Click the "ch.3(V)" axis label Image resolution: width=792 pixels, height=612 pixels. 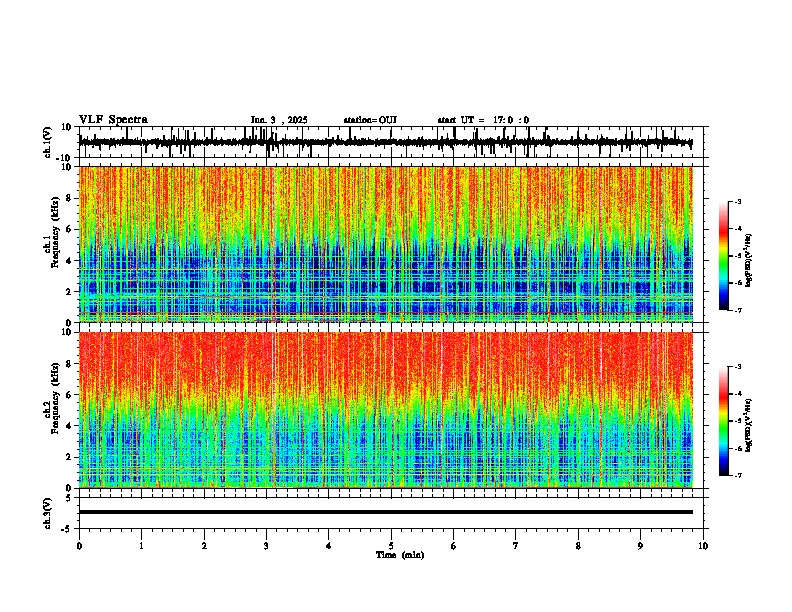[48, 513]
